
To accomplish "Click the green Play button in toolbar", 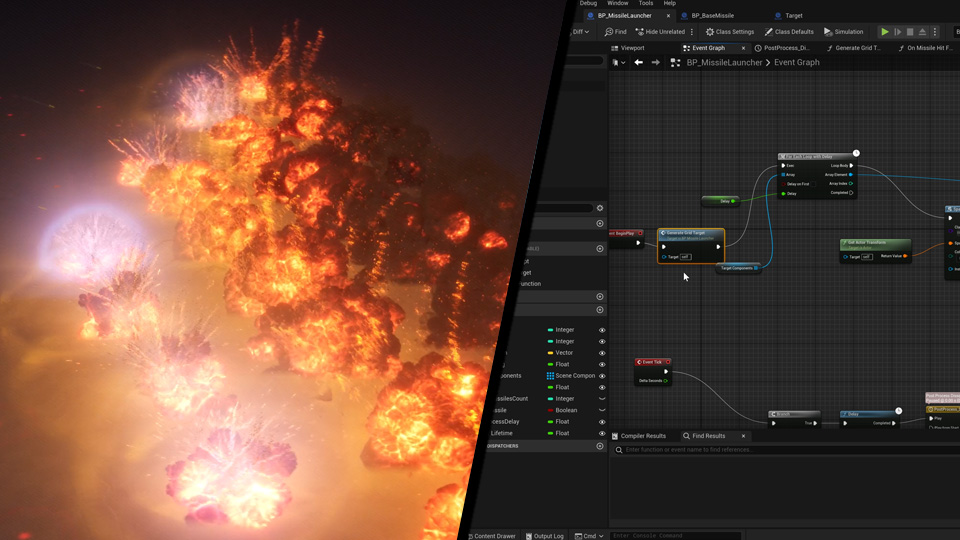I will click(x=885, y=32).
